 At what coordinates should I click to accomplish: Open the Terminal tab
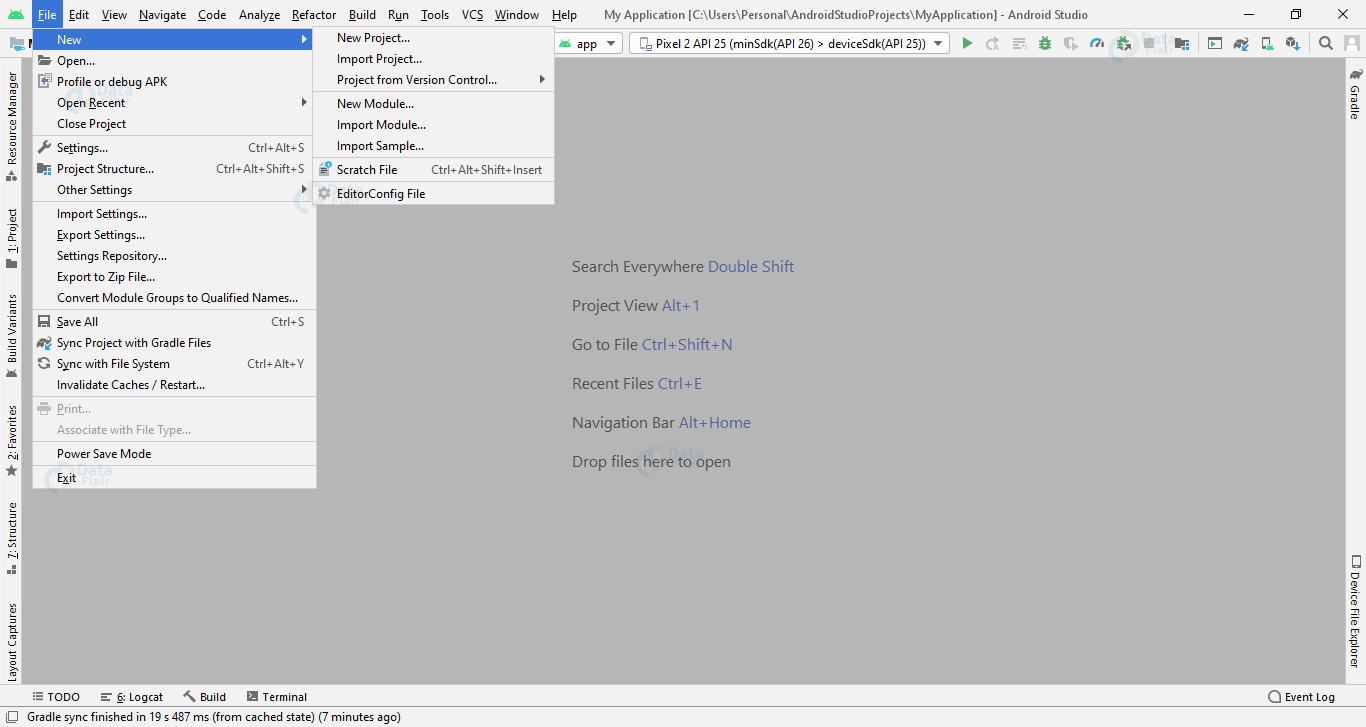277,697
